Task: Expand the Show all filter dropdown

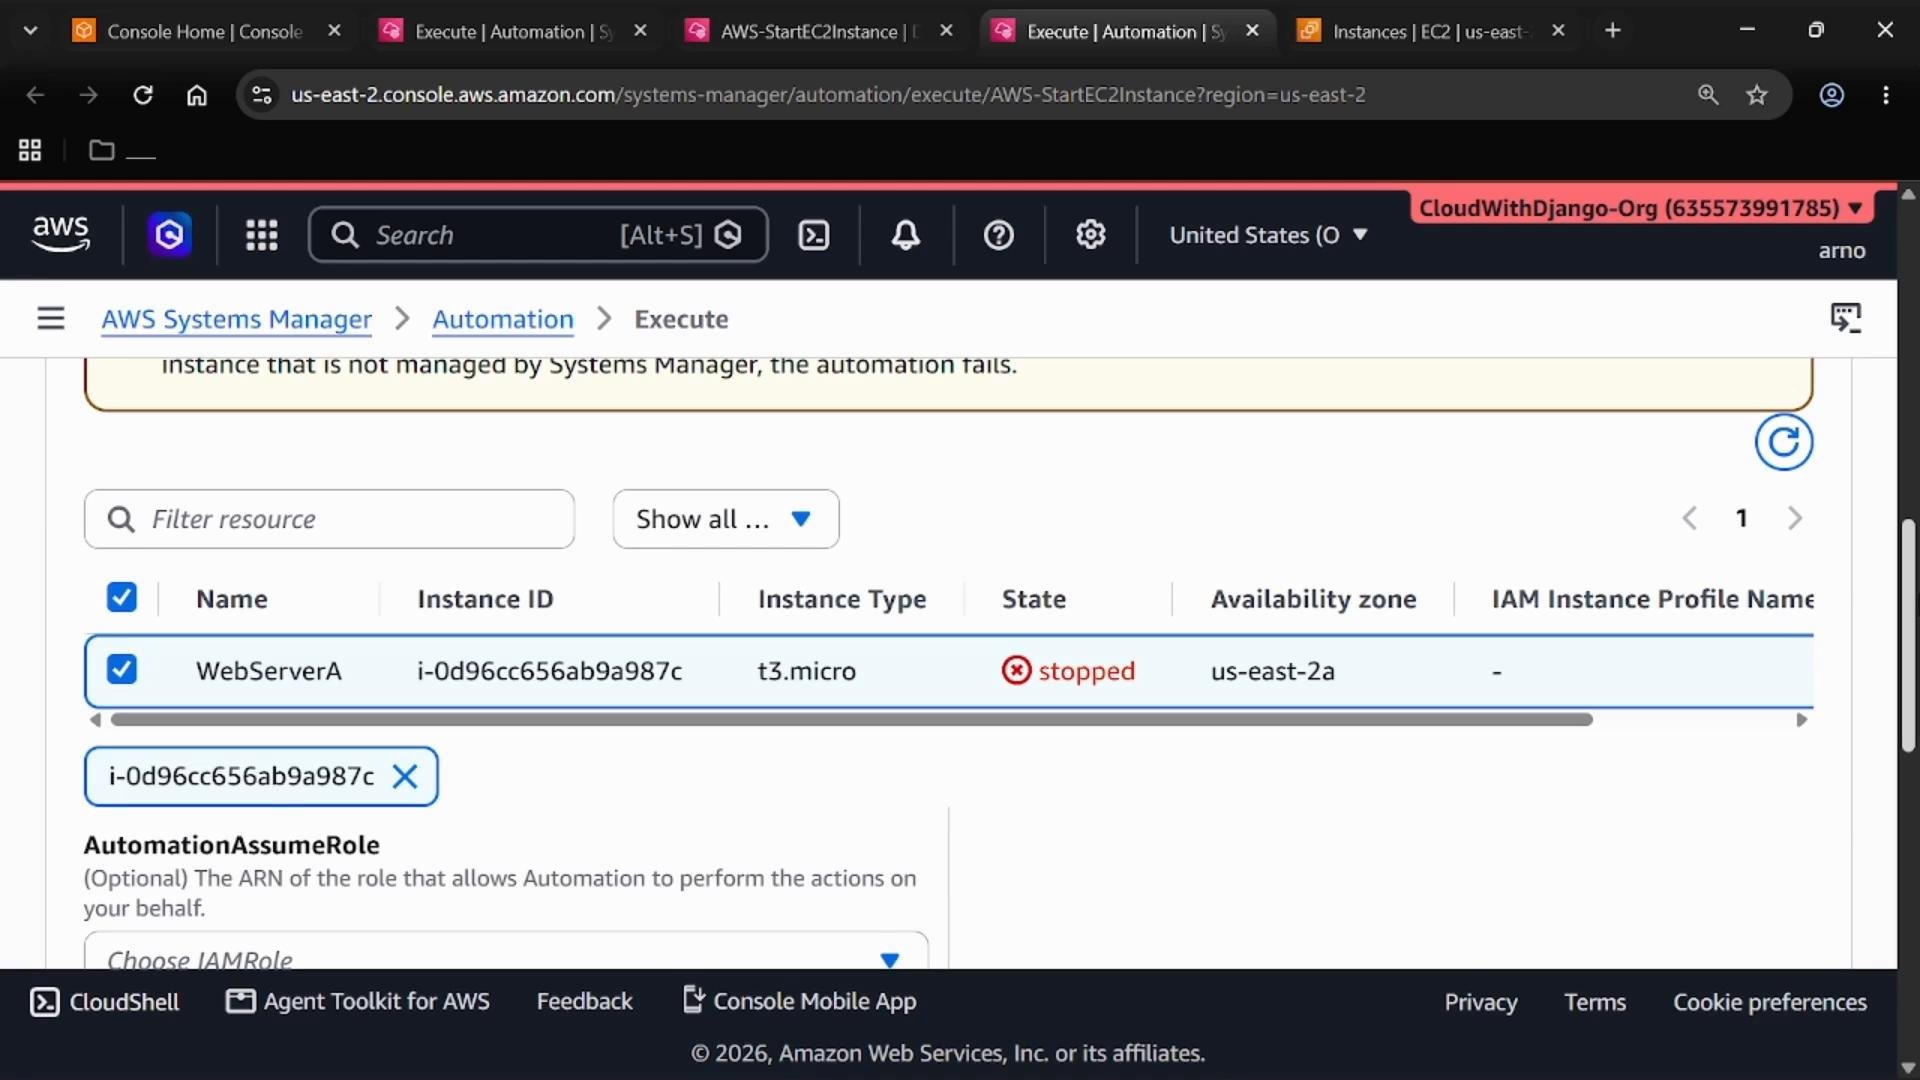Action: click(x=726, y=519)
